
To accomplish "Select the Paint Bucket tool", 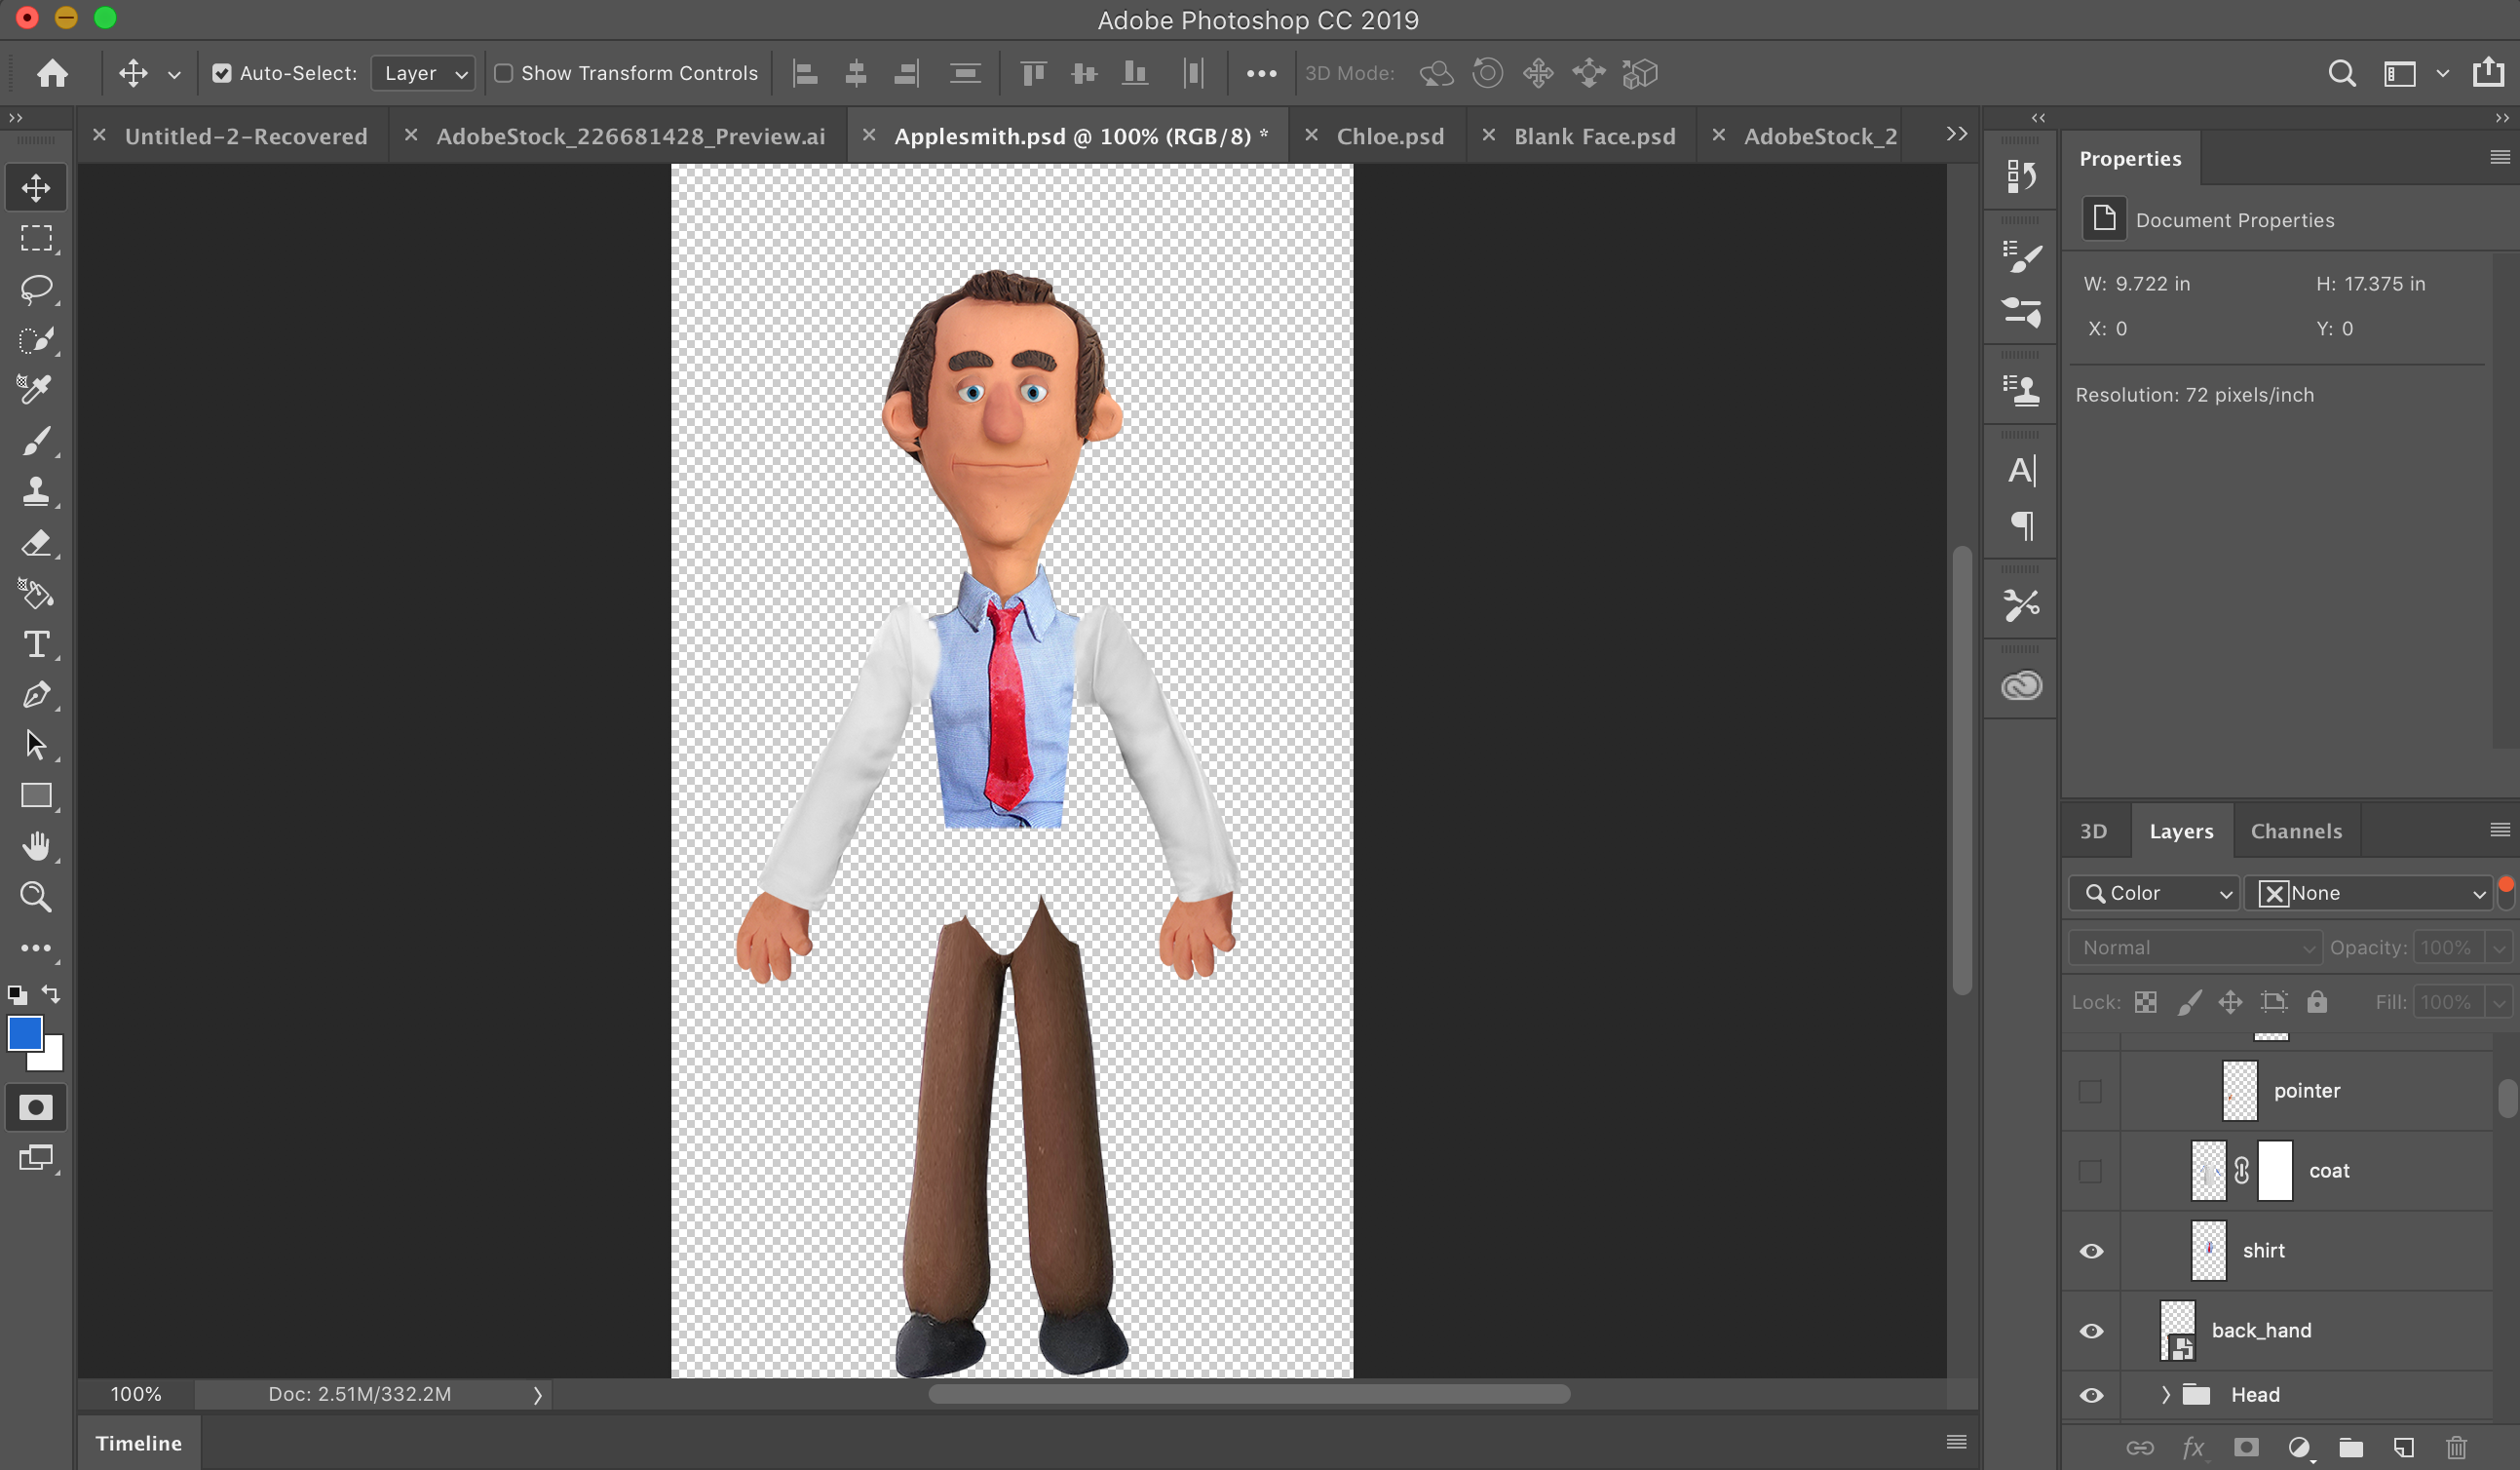I will click(x=36, y=594).
